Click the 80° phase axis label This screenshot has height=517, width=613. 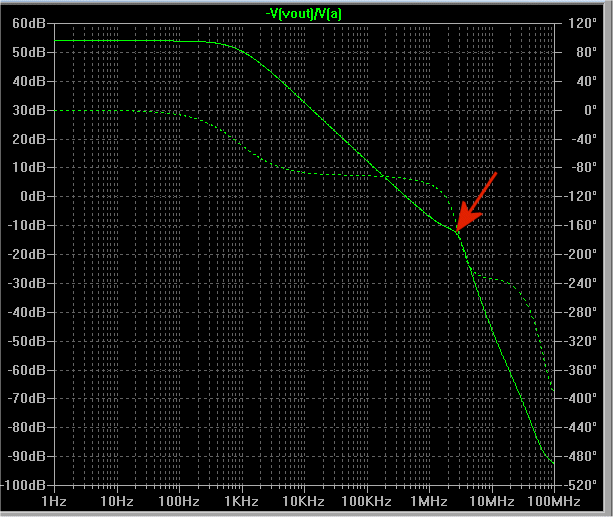[586, 52]
